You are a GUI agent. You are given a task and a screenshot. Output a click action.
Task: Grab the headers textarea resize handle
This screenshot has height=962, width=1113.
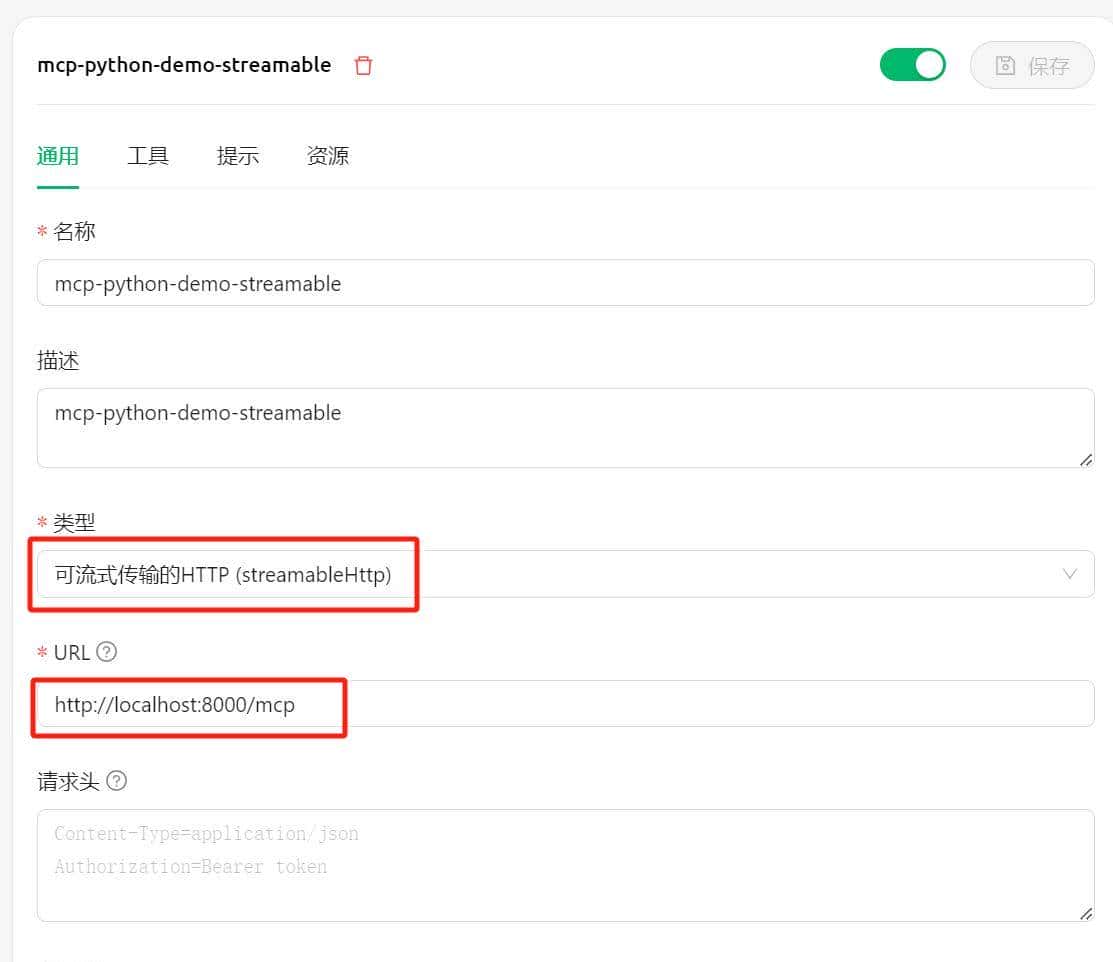pyautogui.click(x=1086, y=914)
